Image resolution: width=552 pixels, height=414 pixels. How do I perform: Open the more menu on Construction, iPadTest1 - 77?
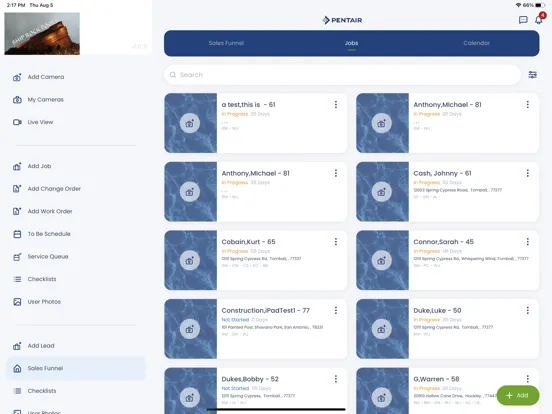click(335, 310)
